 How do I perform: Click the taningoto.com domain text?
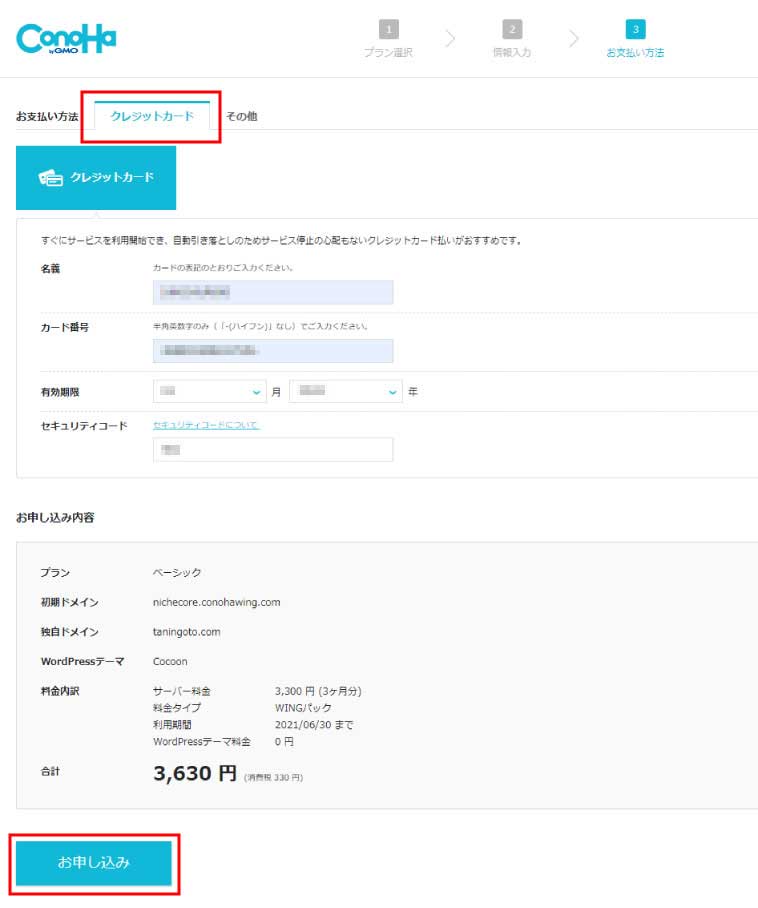tap(187, 632)
